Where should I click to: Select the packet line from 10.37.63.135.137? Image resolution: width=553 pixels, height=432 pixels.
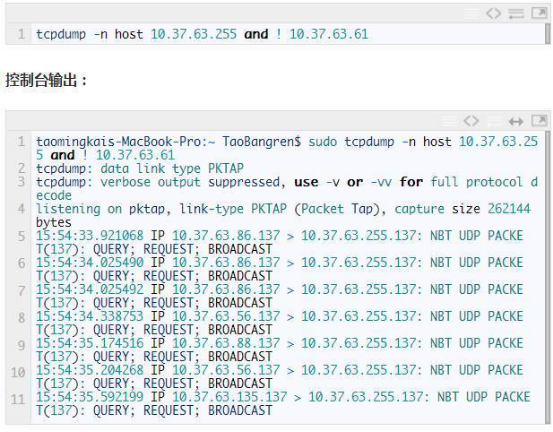click(x=283, y=403)
